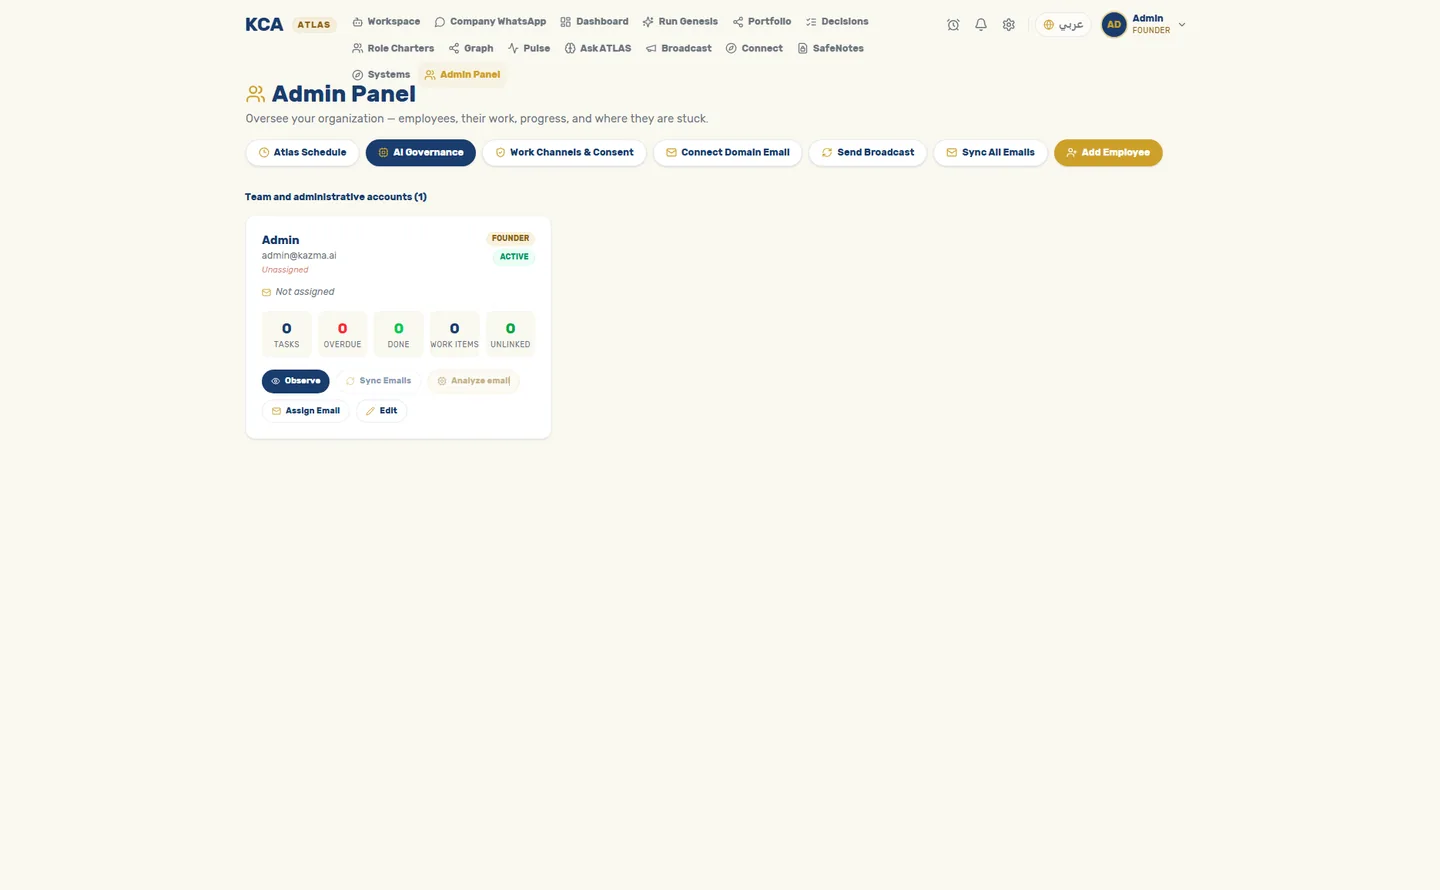Open the Decisions page

point(837,22)
